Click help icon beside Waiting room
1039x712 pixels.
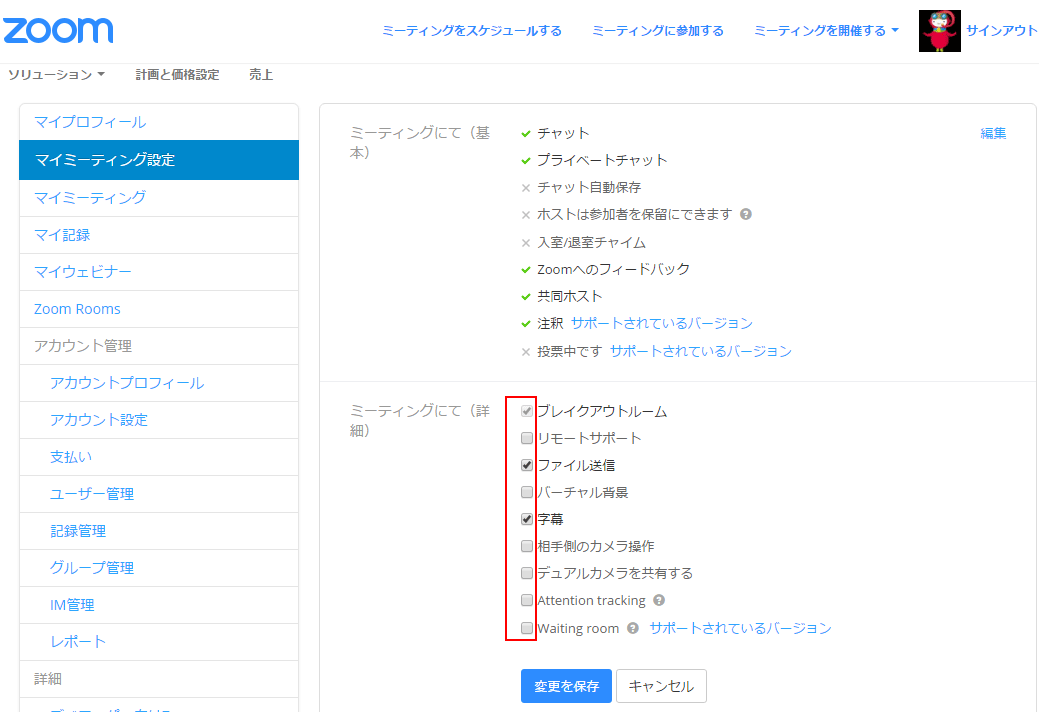pyautogui.click(x=633, y=629)
